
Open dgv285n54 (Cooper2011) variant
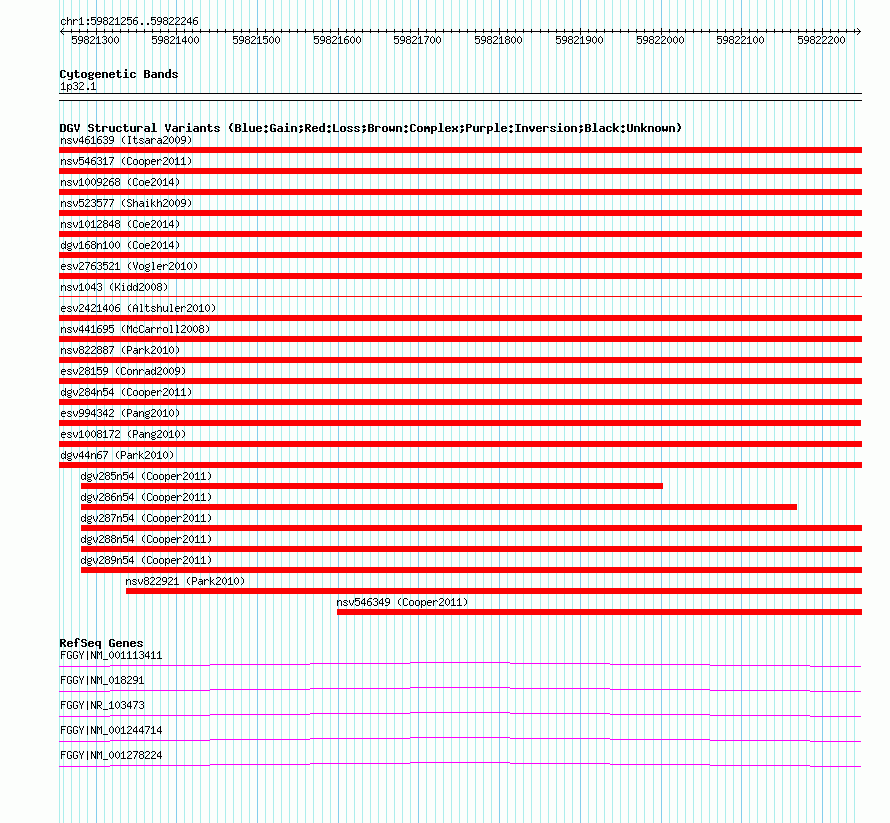coord(146,476)
